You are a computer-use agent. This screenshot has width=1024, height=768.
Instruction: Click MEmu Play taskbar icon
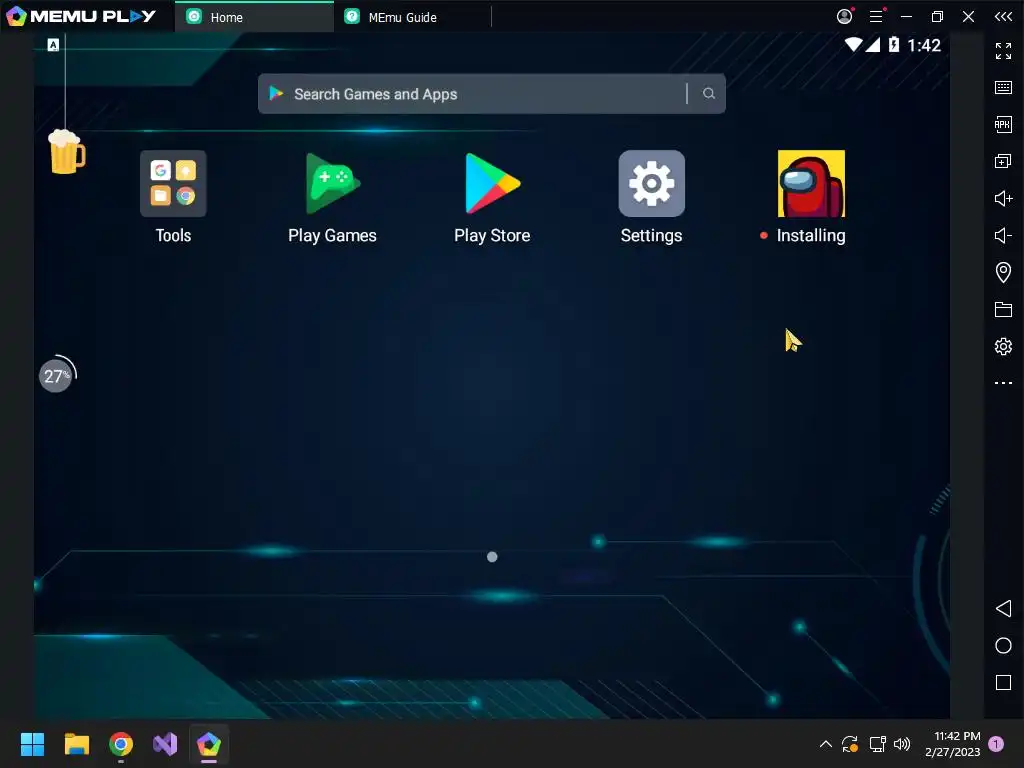(x=209, y=744)
